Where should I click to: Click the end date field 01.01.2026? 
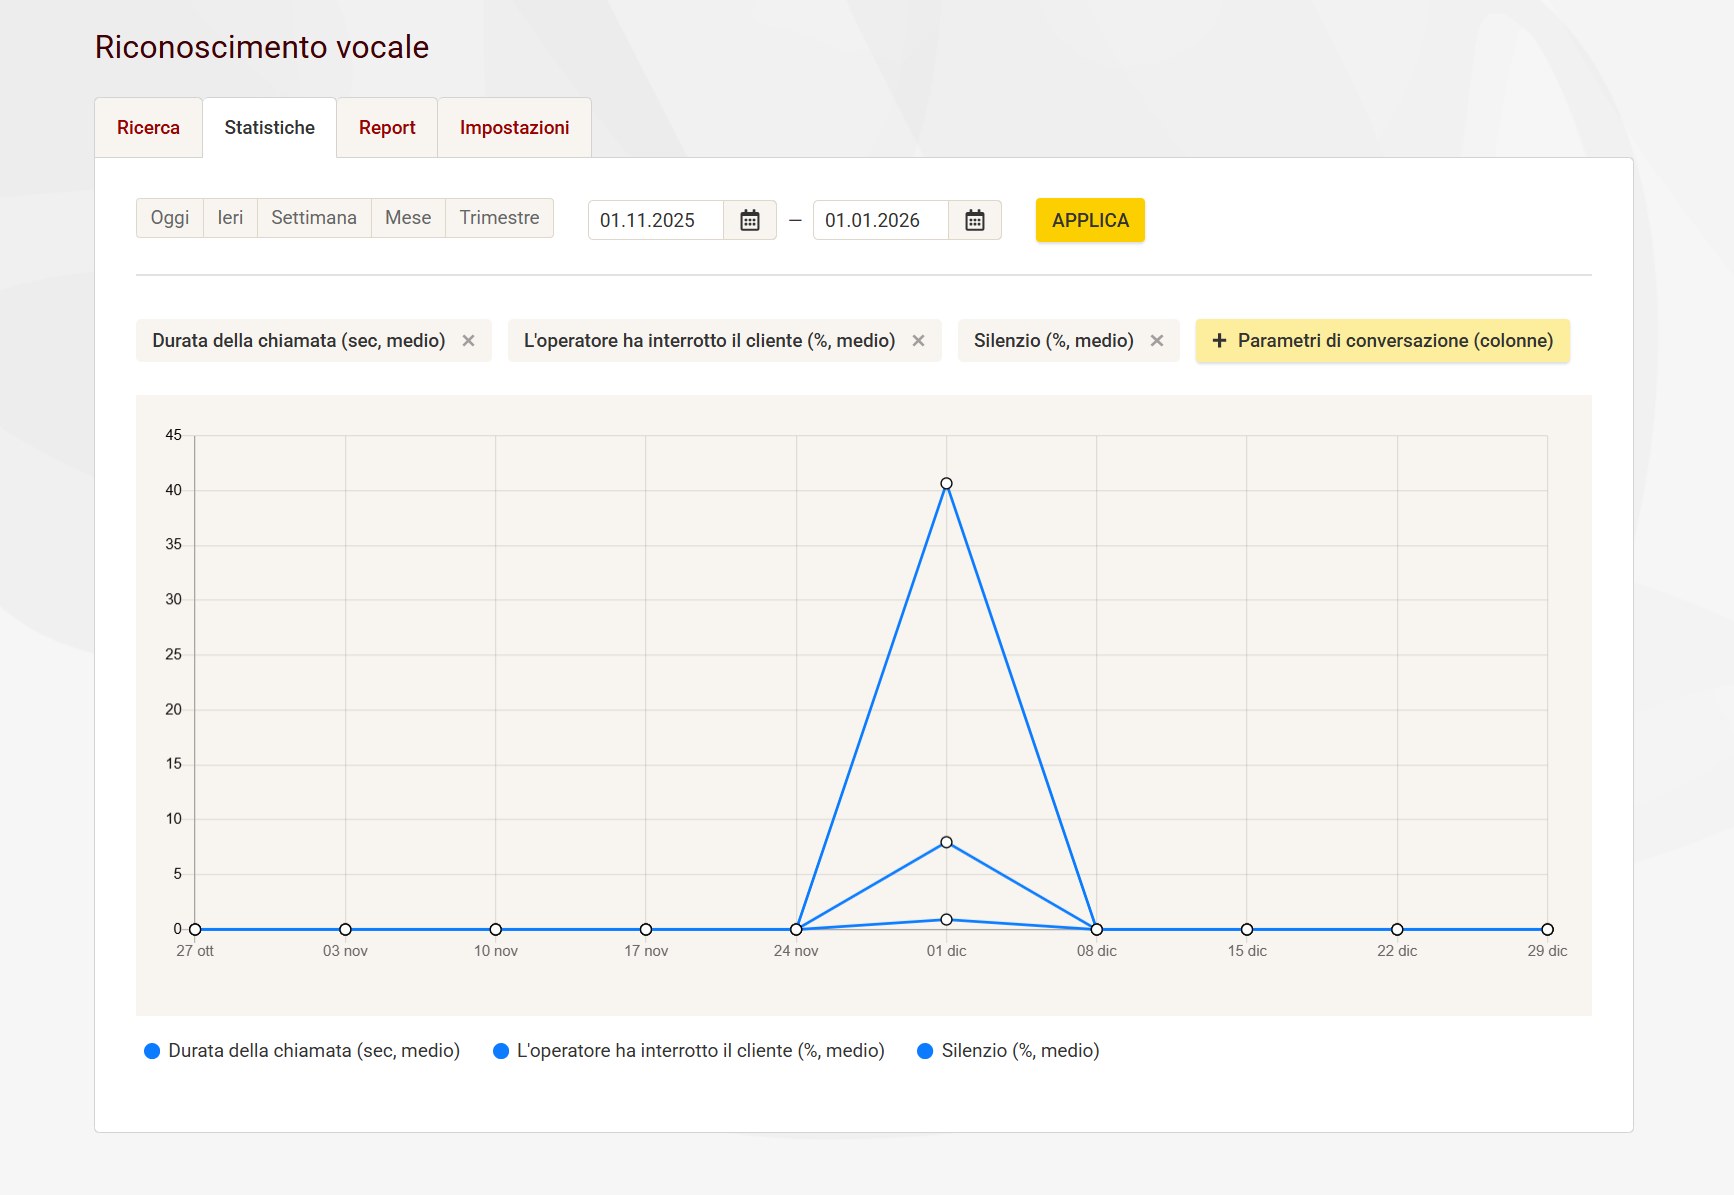coord(881,220)
